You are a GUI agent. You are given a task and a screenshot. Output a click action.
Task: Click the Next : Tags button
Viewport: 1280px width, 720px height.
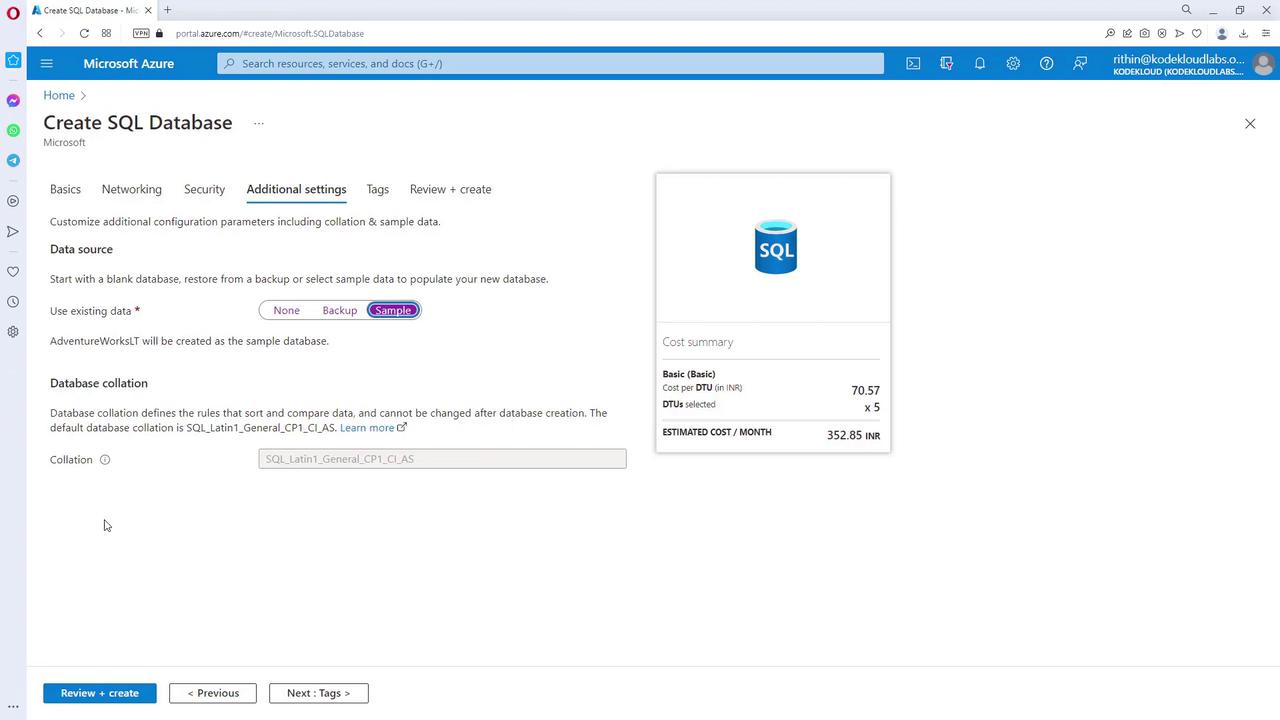(319, 693)
